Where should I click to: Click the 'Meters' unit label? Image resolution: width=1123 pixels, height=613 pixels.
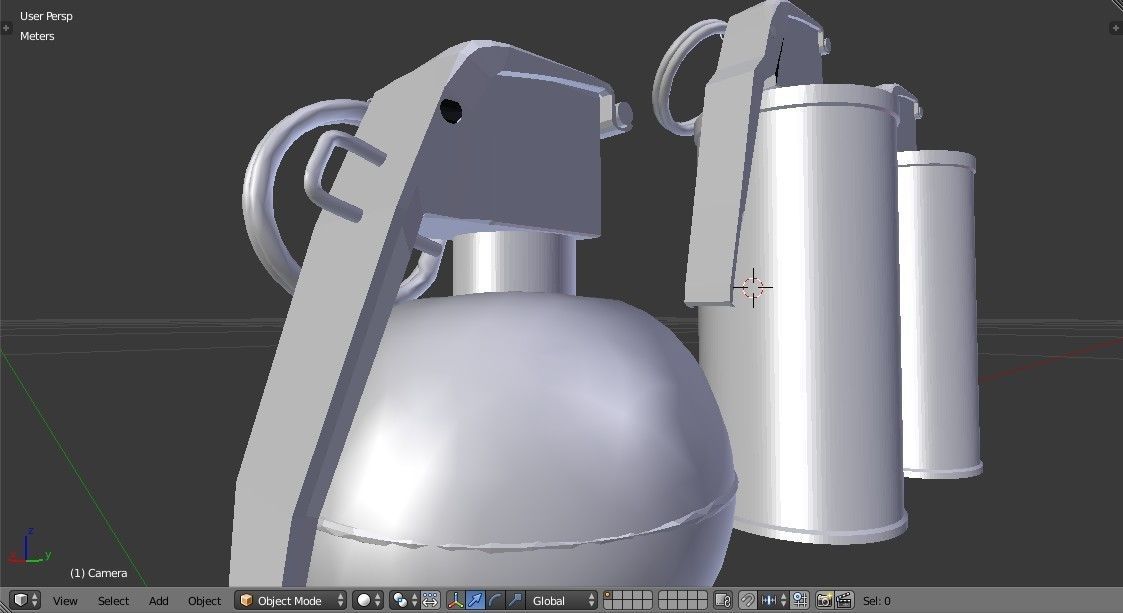(x=37, y=36)
